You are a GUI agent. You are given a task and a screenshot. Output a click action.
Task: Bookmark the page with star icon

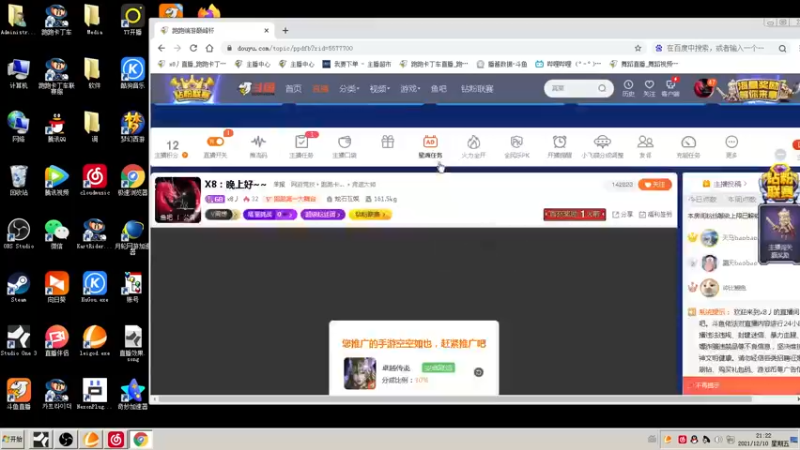[638, 48]
